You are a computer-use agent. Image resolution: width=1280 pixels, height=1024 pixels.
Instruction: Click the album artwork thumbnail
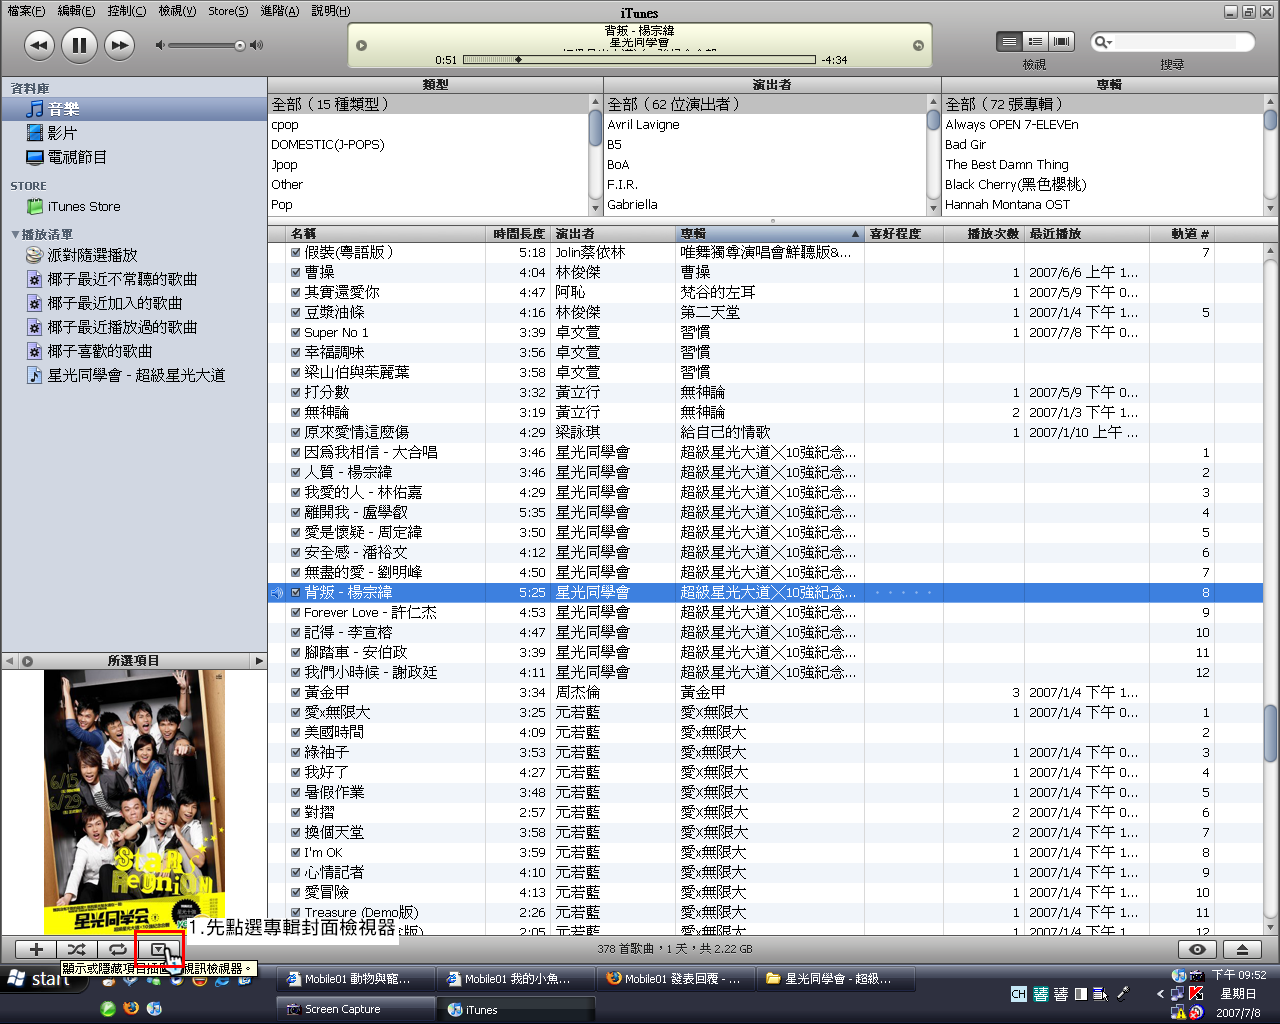[x=134, y=800]
